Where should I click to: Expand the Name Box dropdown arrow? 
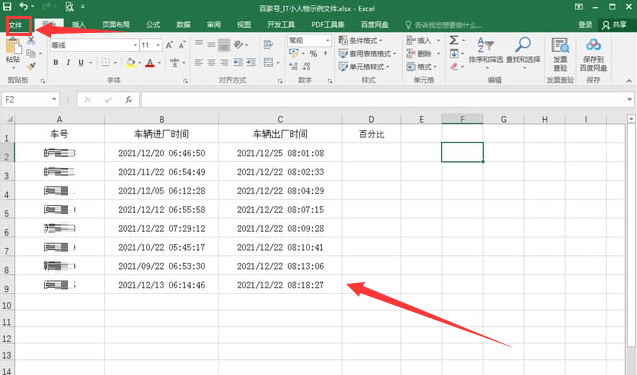[54, 100]
